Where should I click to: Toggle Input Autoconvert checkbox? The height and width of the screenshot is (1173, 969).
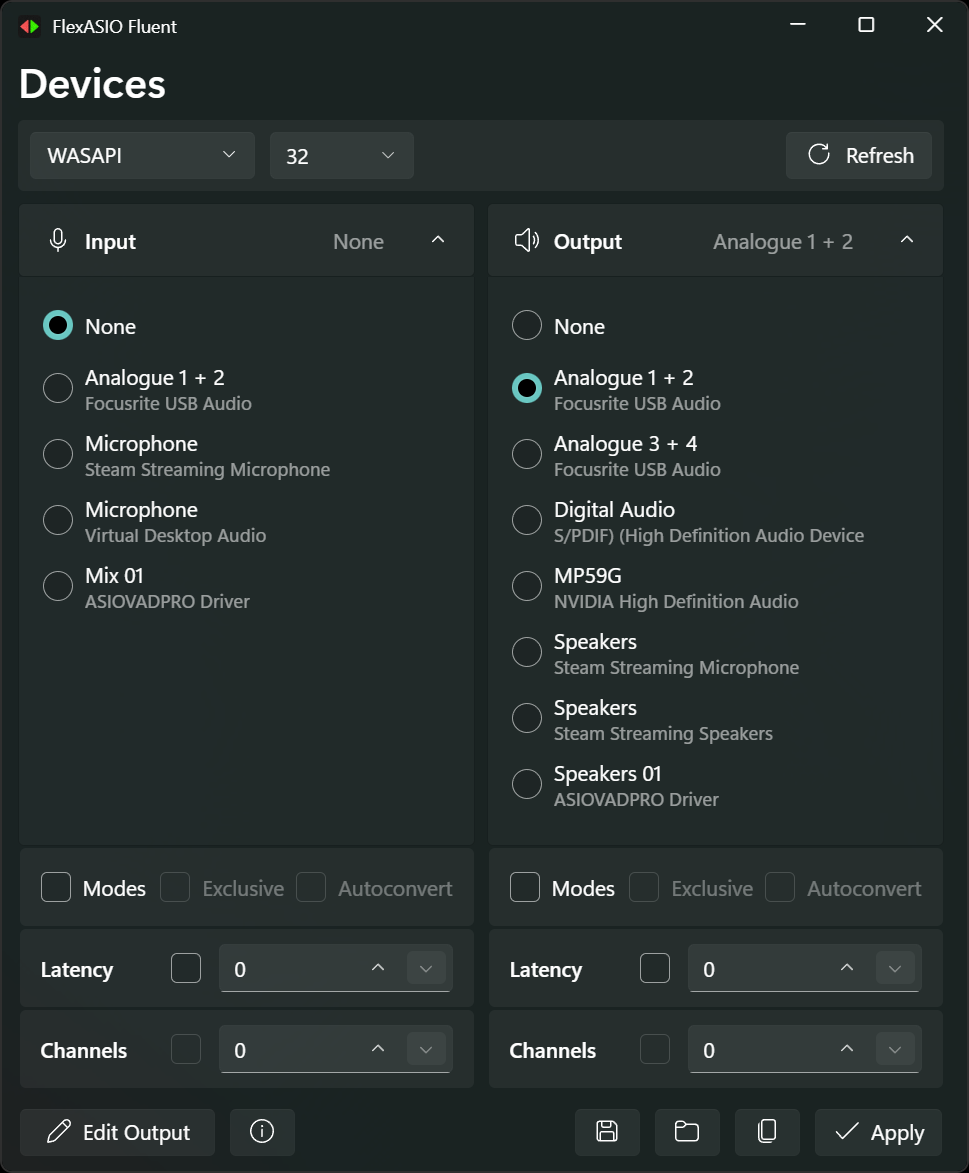pyautogui.click(x=311, y=887)
